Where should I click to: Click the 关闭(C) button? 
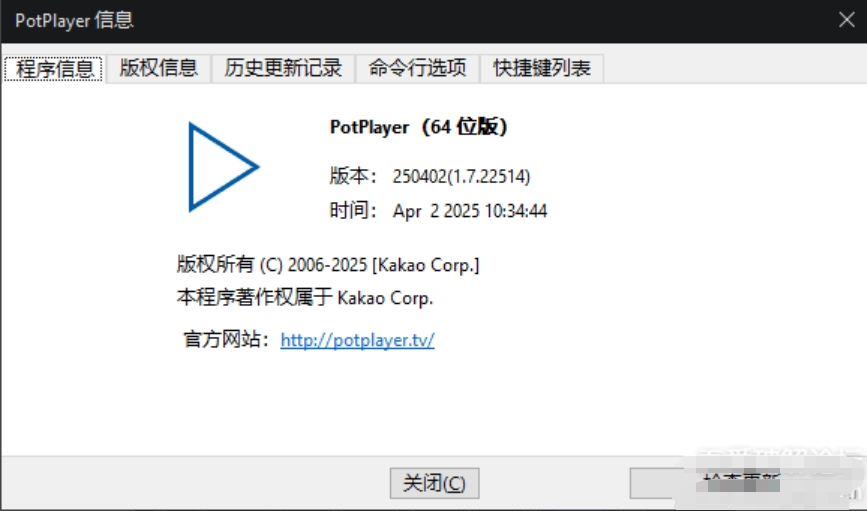coord(434,483)
